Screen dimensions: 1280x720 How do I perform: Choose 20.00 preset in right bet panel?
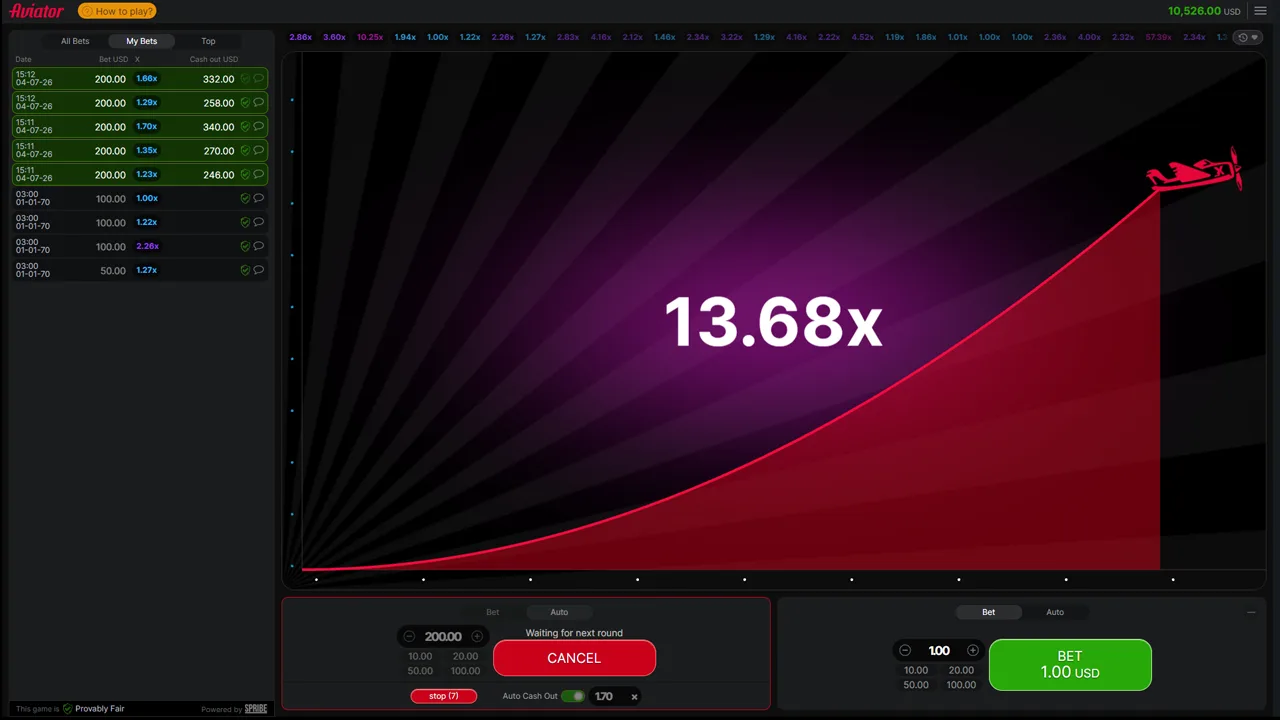click(x=961, y=670)
